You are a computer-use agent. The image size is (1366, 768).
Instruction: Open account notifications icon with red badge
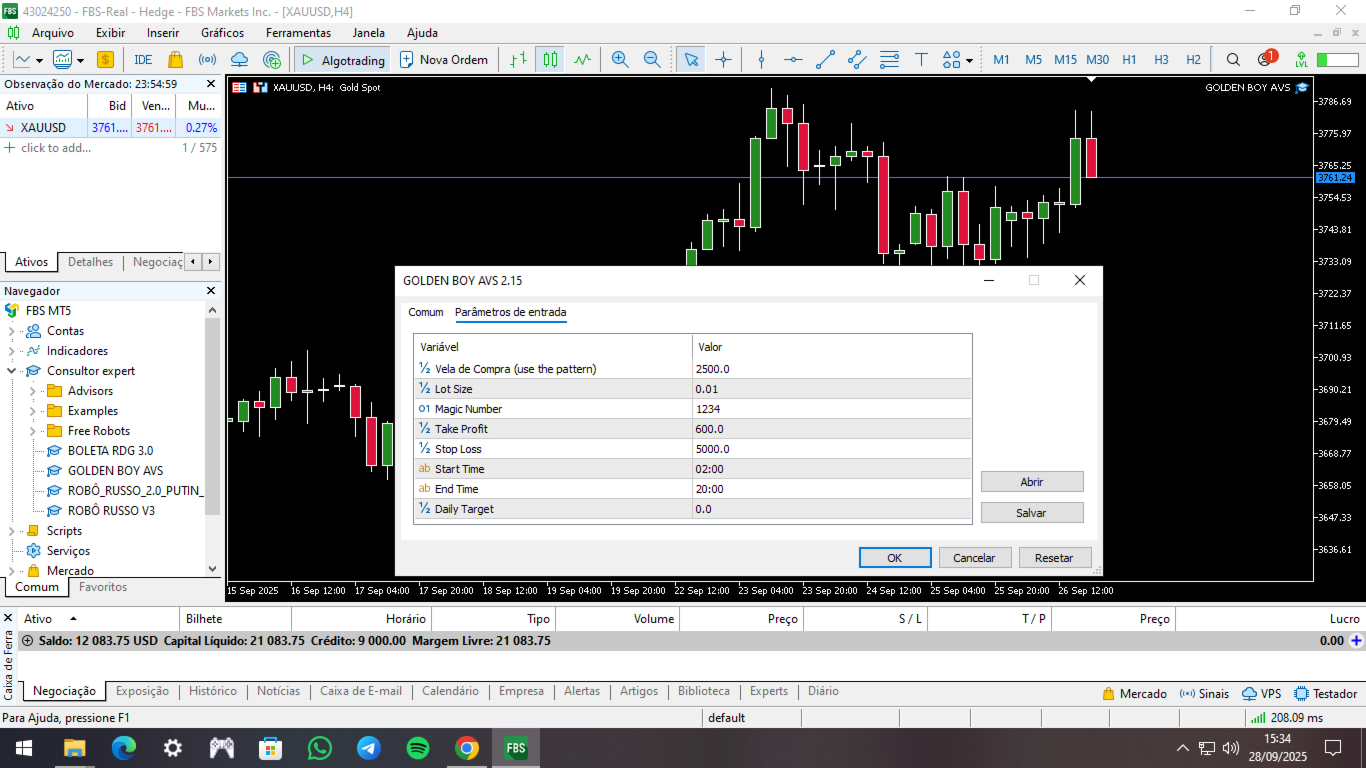coord(1266,58)
